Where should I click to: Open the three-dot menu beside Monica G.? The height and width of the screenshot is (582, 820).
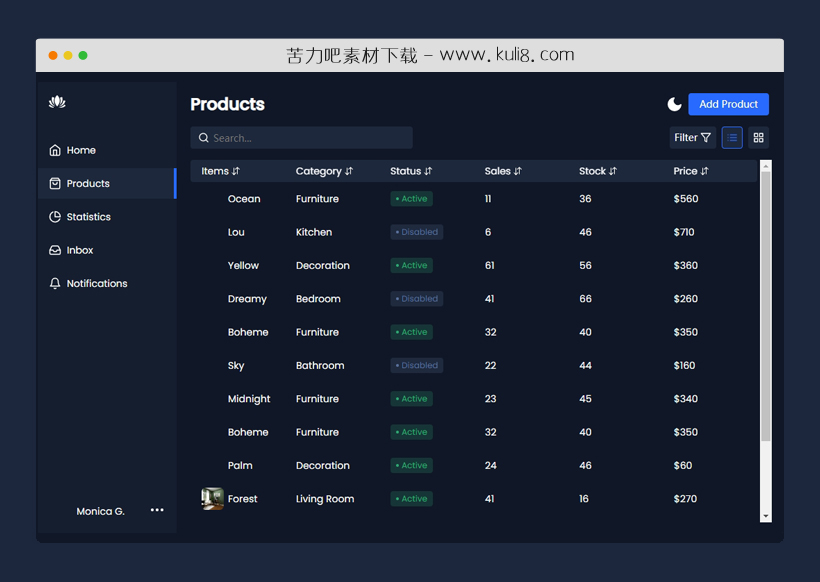(x=157, y=510)
